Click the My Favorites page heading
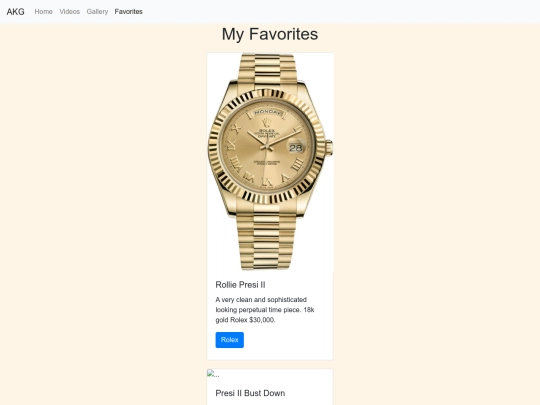This screenshot has height=405, width=540. click(x=270, y=34)
